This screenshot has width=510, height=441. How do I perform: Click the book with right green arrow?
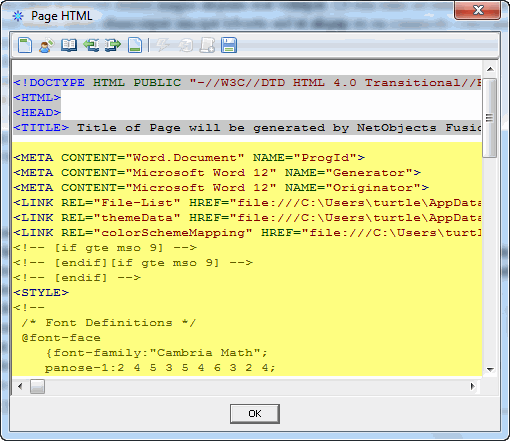click(x=113, y=45)
